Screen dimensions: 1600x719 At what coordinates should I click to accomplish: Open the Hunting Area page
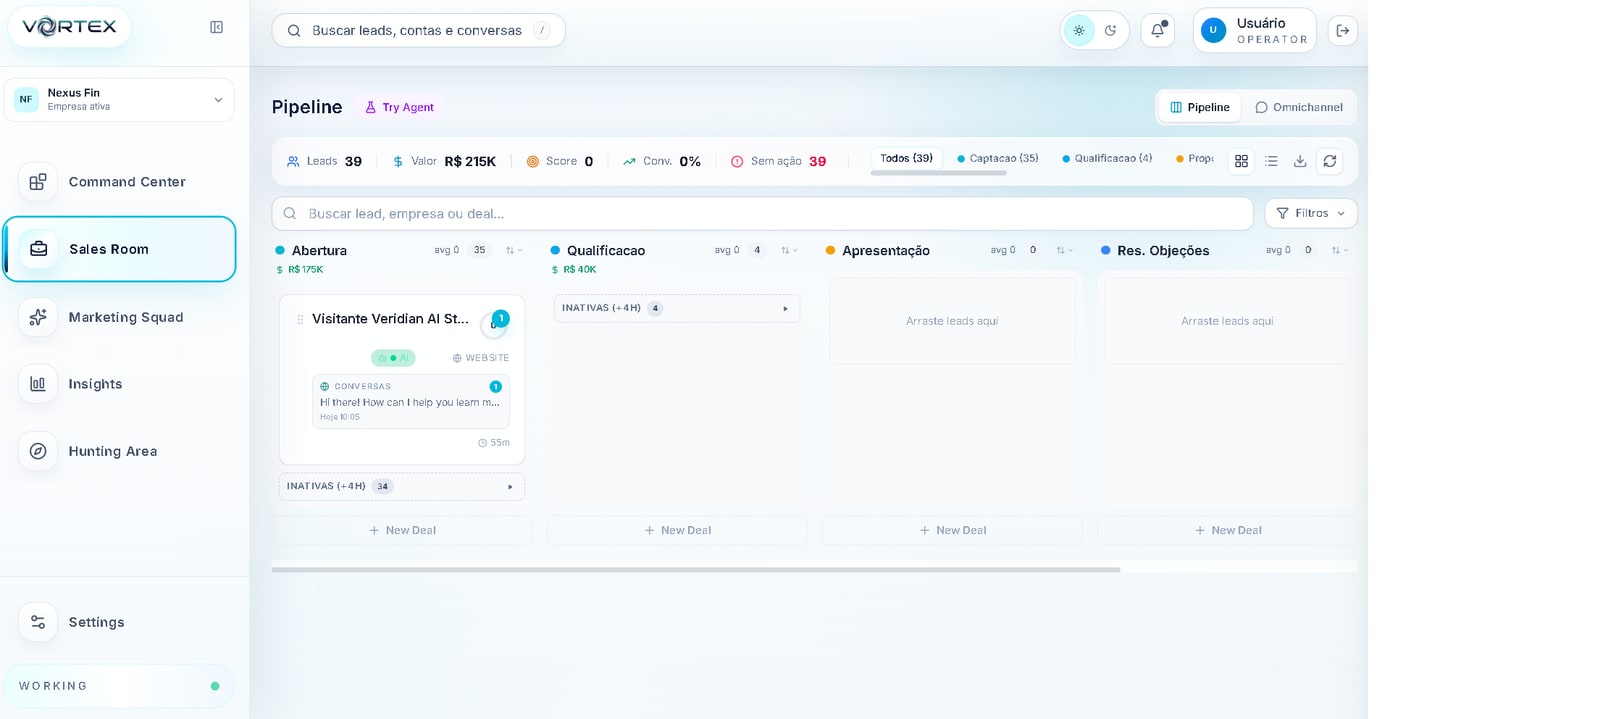click(x=119, y=451)
